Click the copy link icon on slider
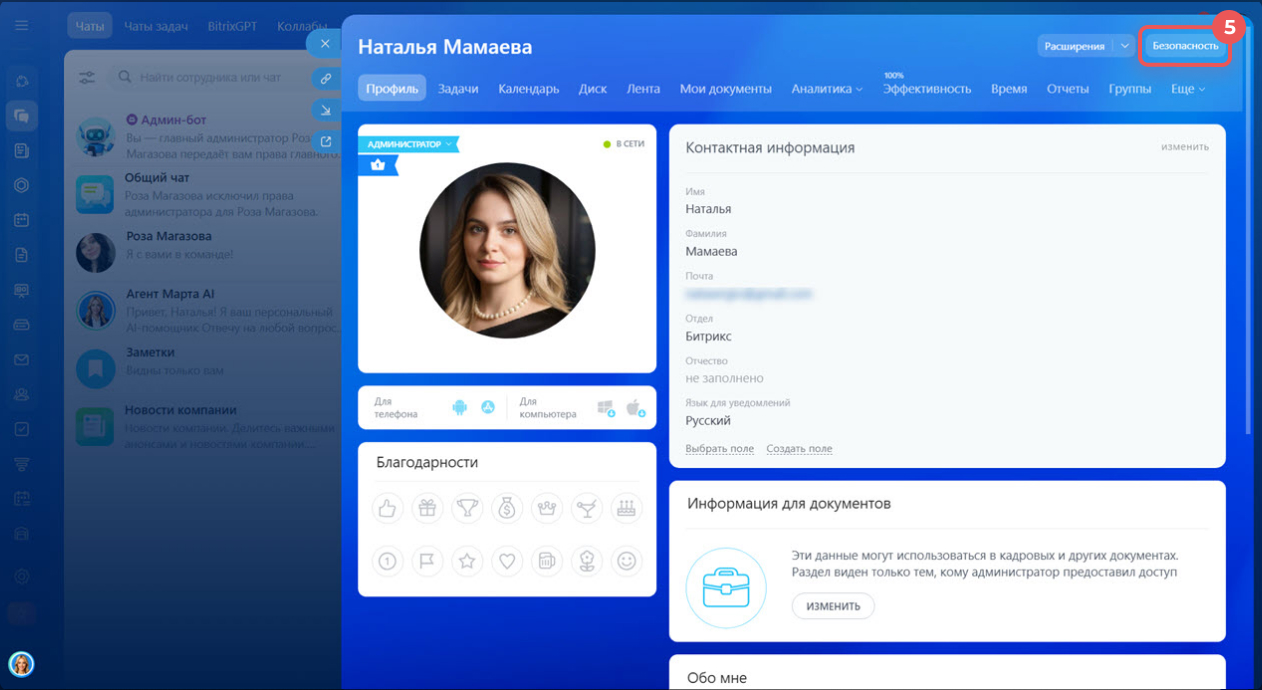1262x690 pixels. pyautogui.click(x=325, y=77)
